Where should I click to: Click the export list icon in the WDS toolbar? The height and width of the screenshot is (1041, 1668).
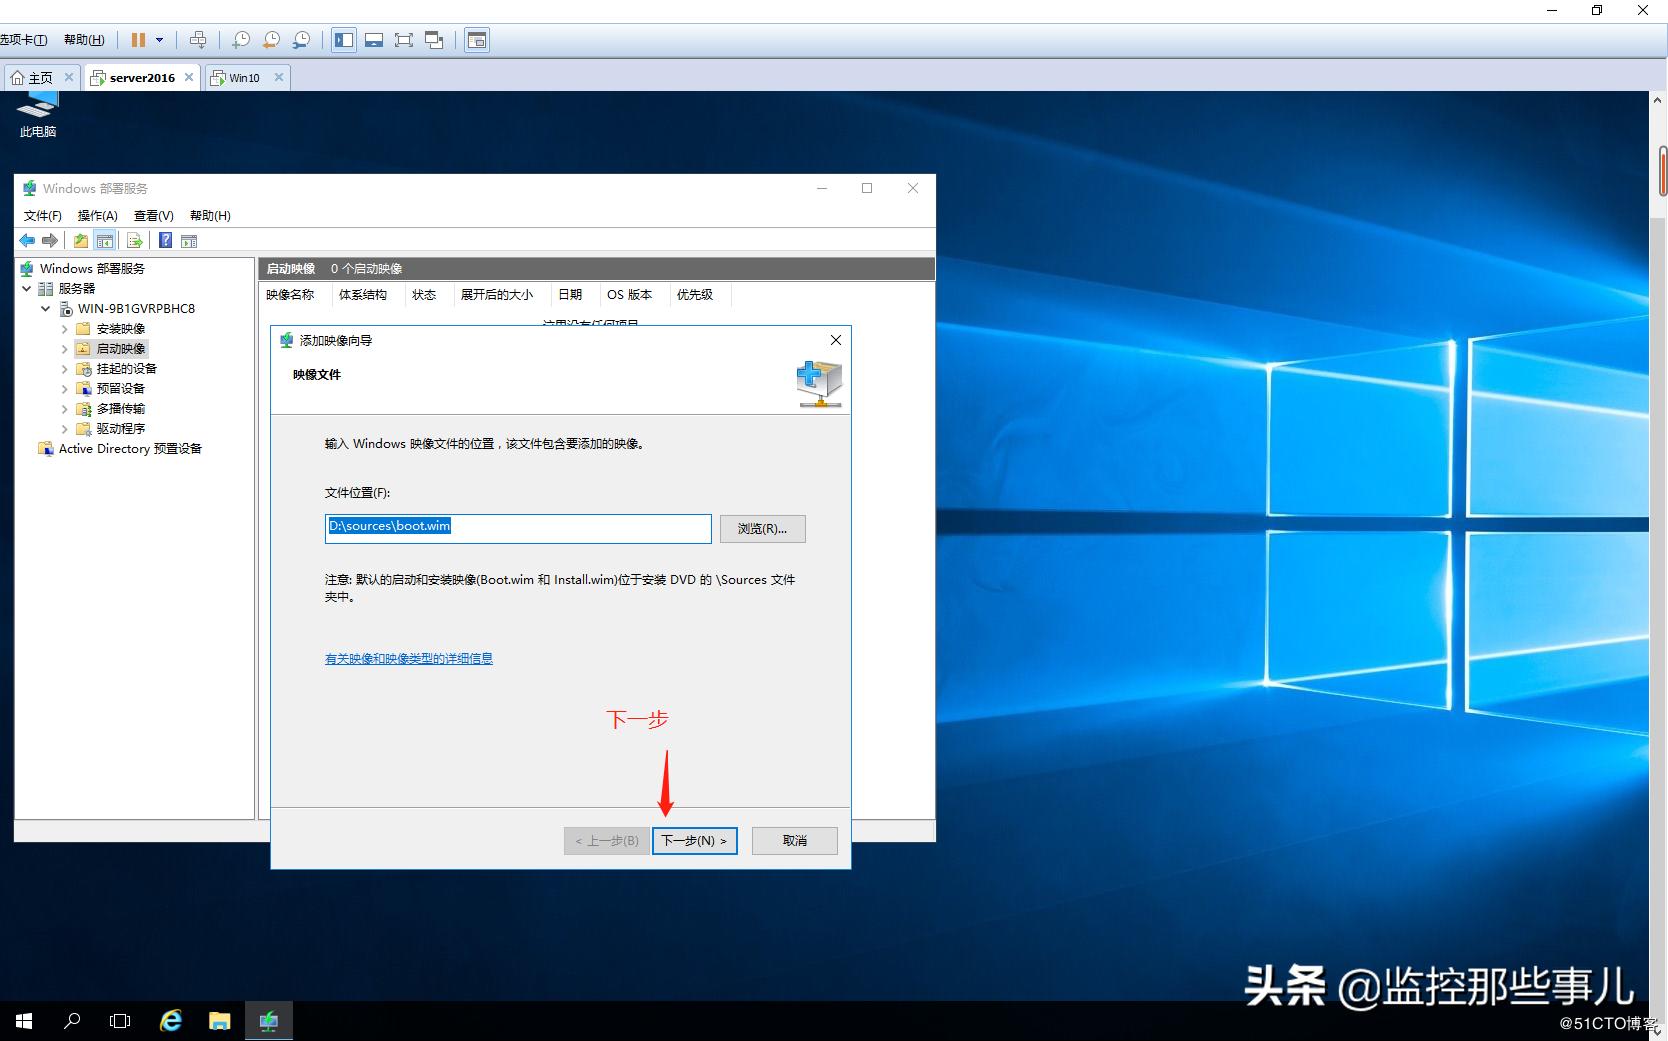tap(135, 240)
